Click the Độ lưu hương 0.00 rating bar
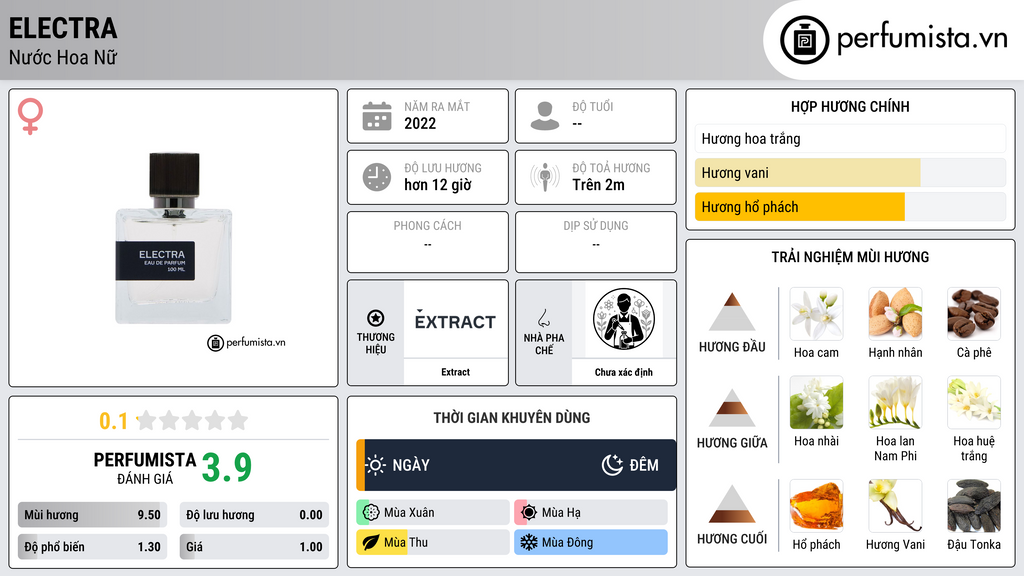The height and width of the screenshot is (576, 1024). (x=254, y=515)
